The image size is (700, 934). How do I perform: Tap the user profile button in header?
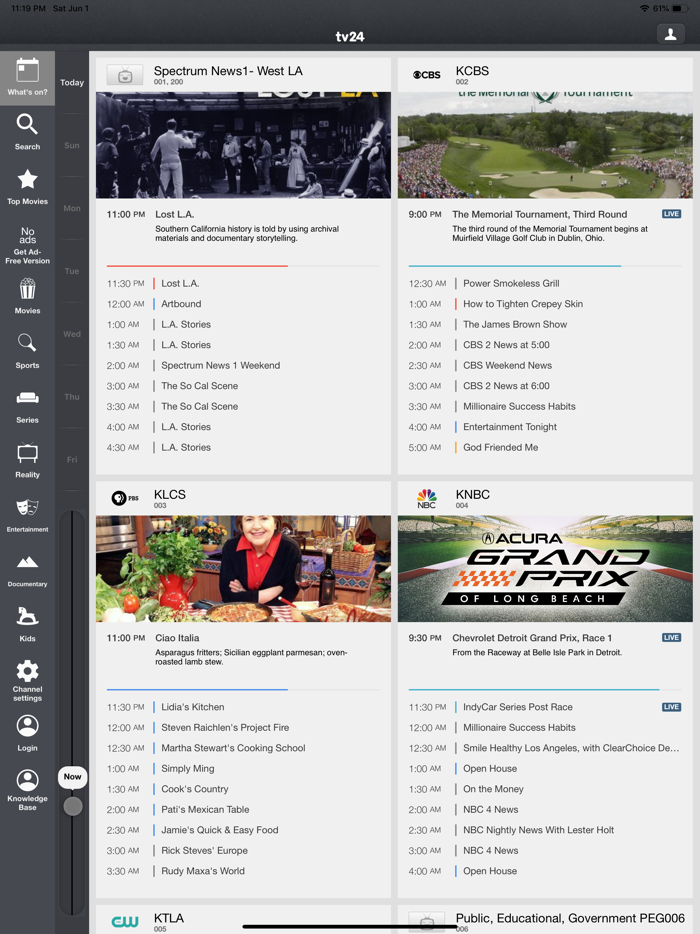tap(670, 34)
